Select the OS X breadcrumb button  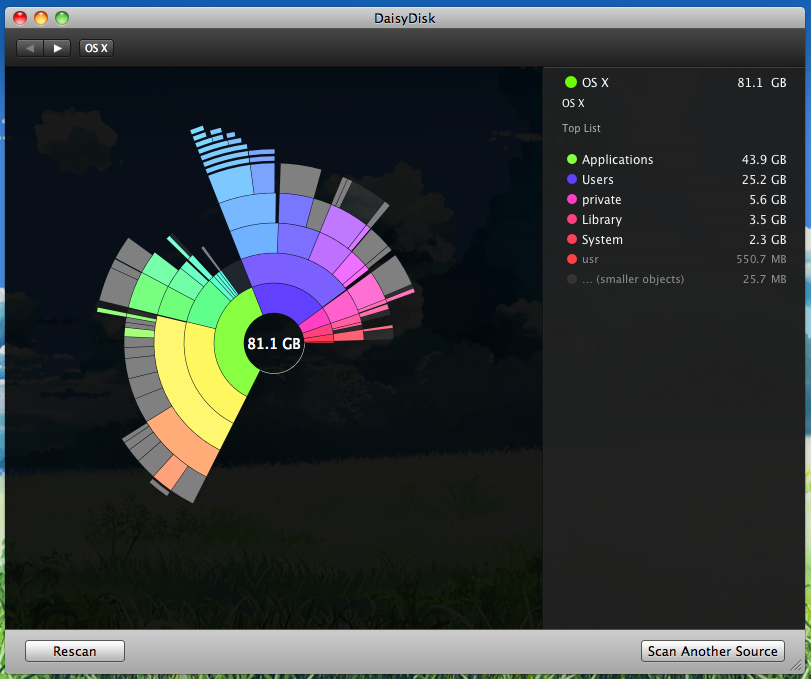96,48
